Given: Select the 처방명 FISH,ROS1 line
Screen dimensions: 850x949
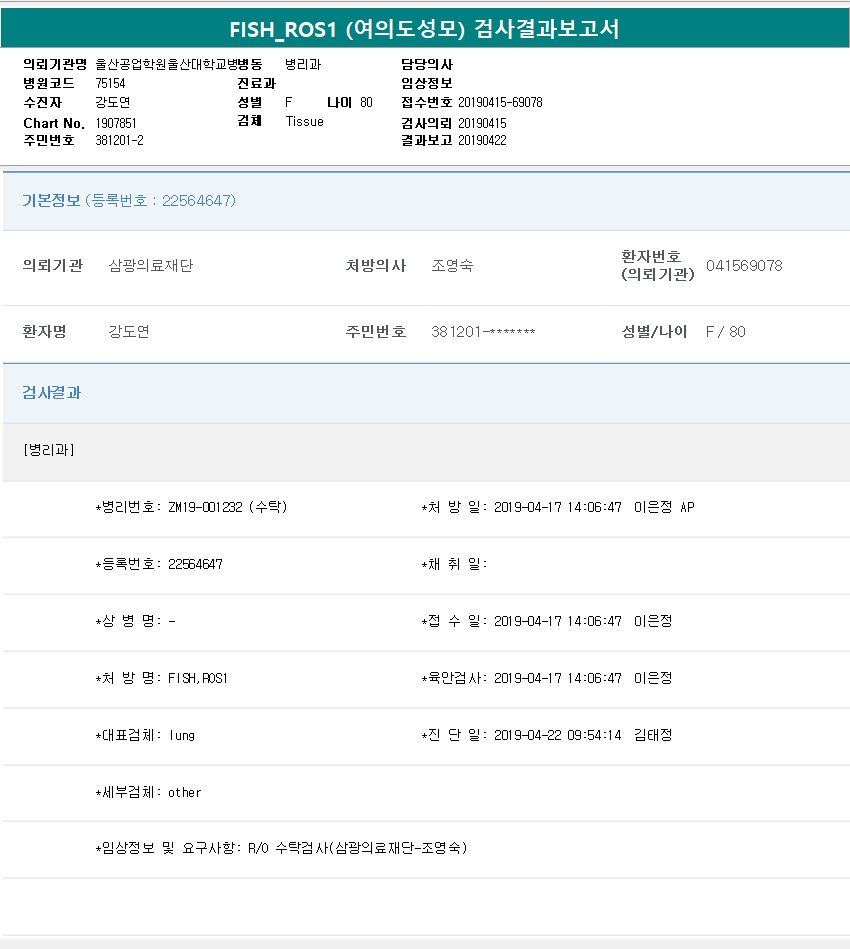Looking at the screenshot, I should coord(162,678).
